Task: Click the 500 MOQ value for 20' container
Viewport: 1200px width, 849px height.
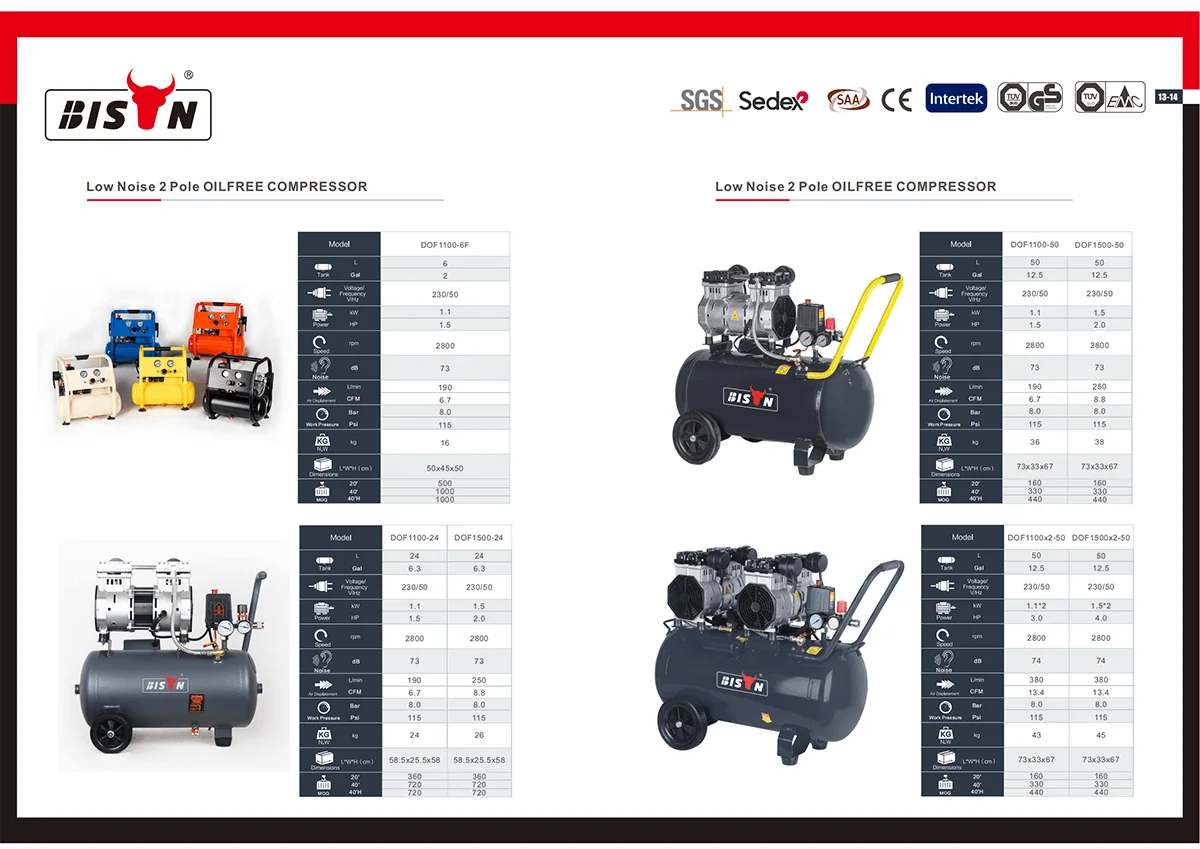Action: pyautogui.click(x=445, y=483)
